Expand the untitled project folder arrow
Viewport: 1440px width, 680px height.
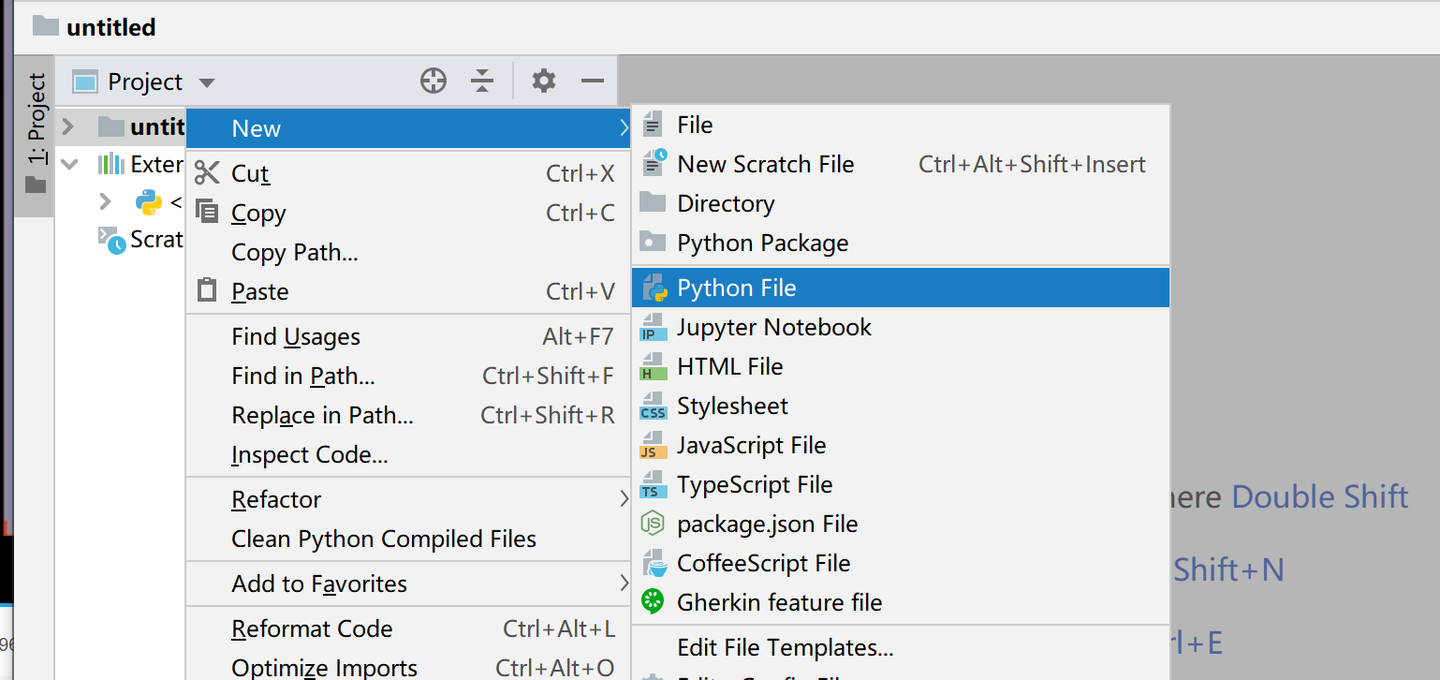point(68,127)
